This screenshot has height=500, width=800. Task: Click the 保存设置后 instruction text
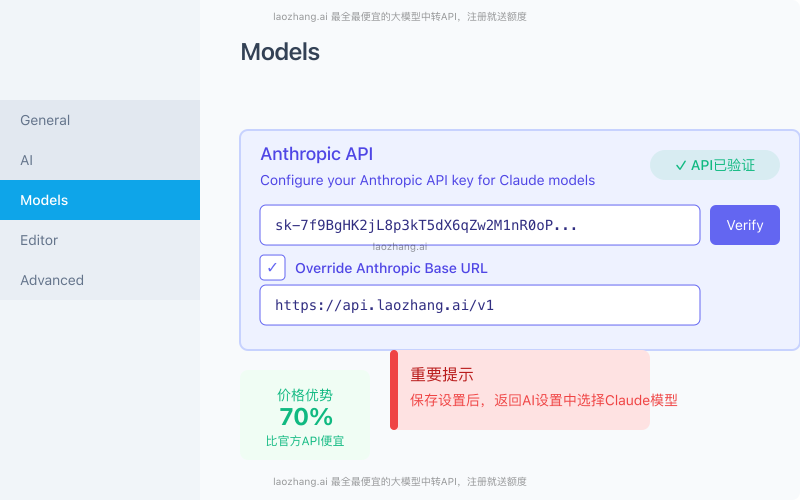[543, 400]
